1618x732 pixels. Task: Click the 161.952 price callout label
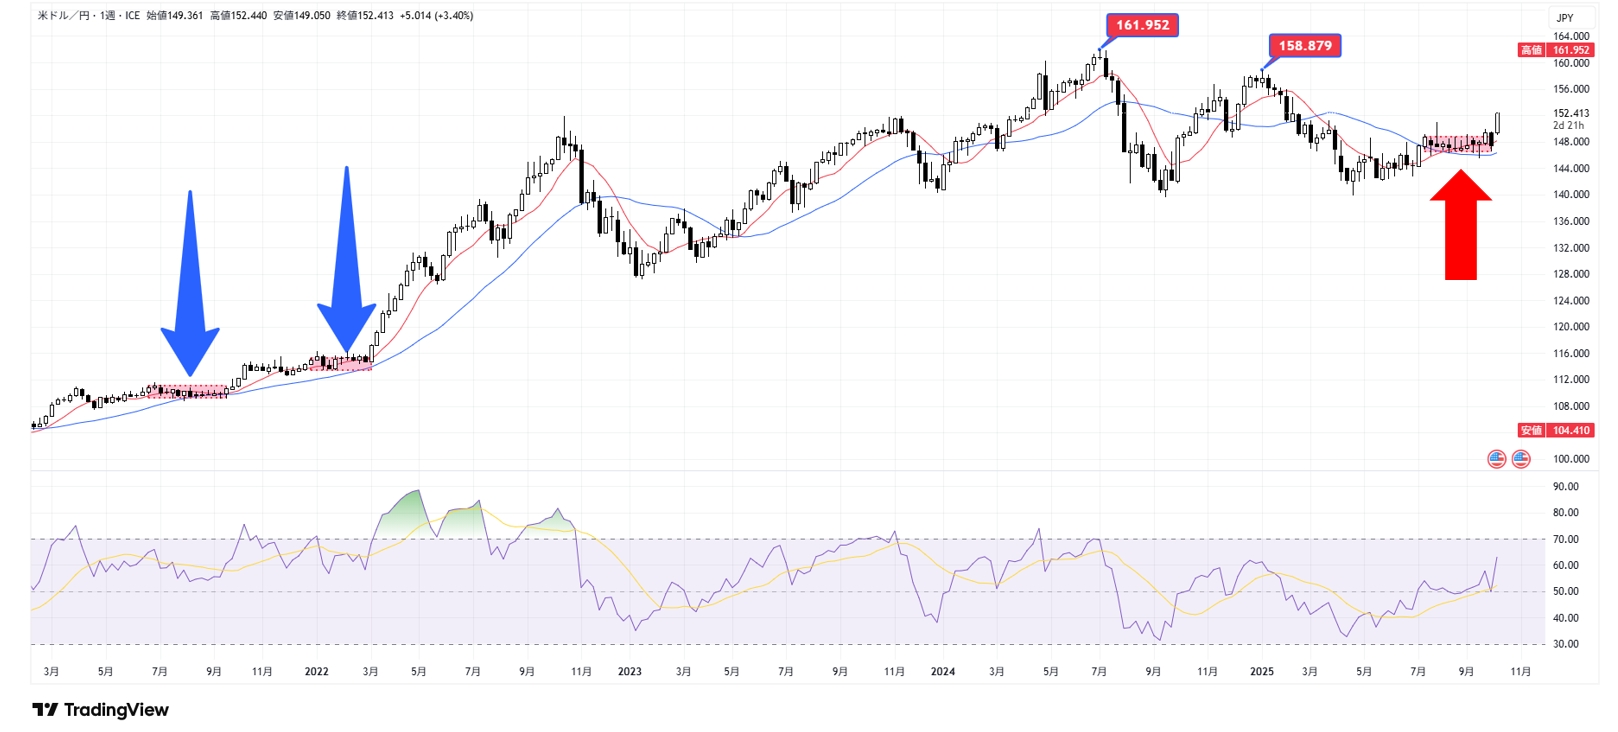(1142, 25)
